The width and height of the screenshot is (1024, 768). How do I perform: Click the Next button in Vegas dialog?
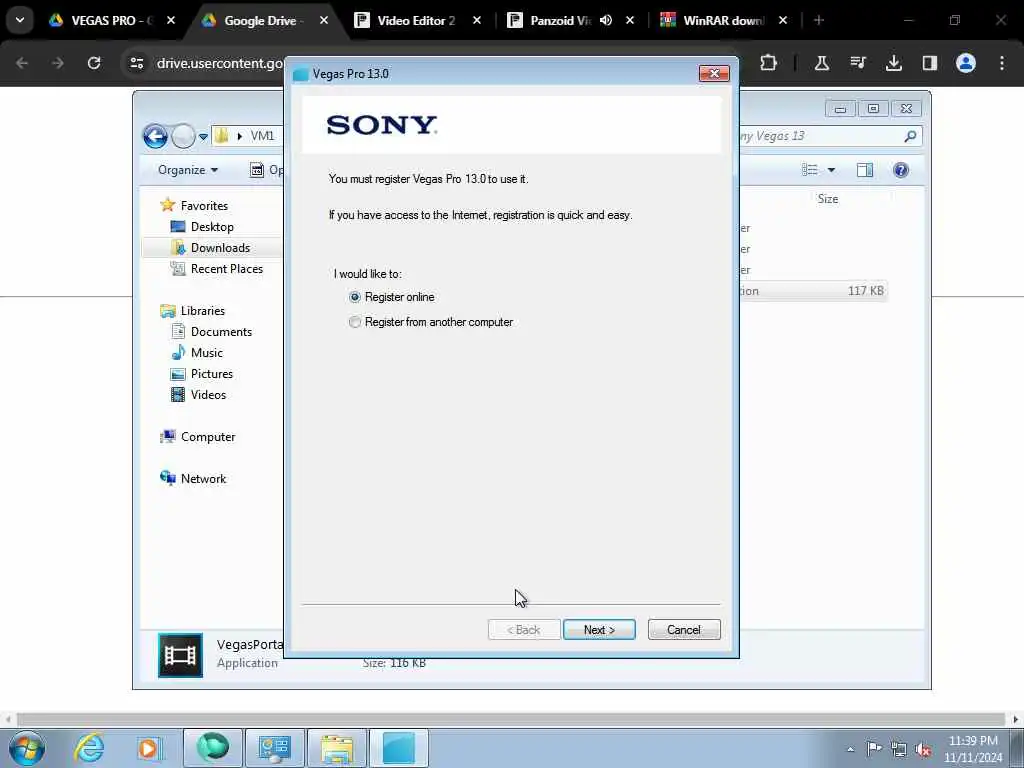pos(599,630)
